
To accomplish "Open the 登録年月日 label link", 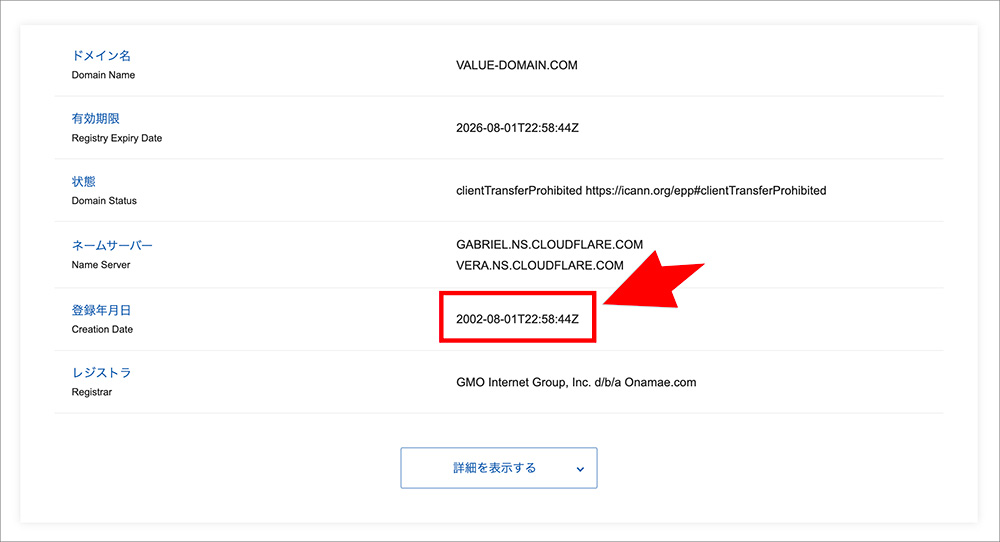I will 101,310.
